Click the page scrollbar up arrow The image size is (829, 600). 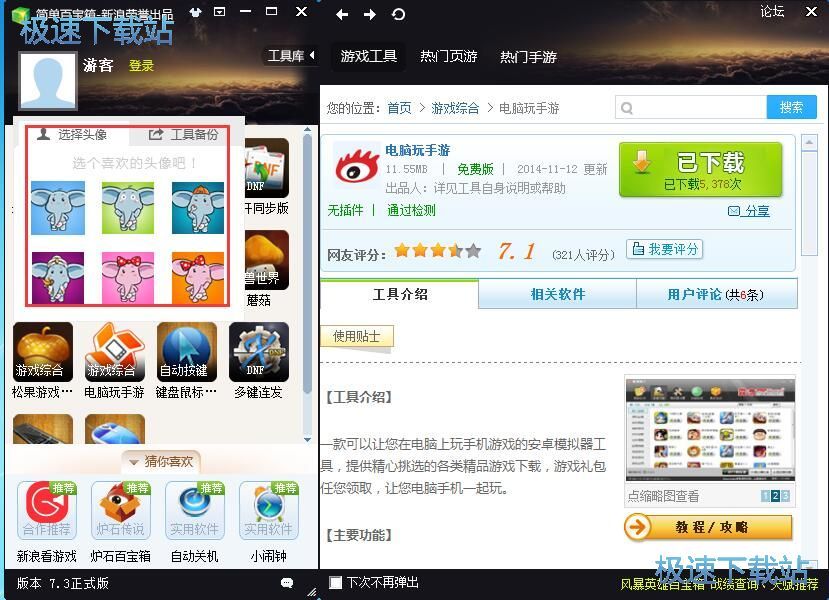tap(809, 143)
